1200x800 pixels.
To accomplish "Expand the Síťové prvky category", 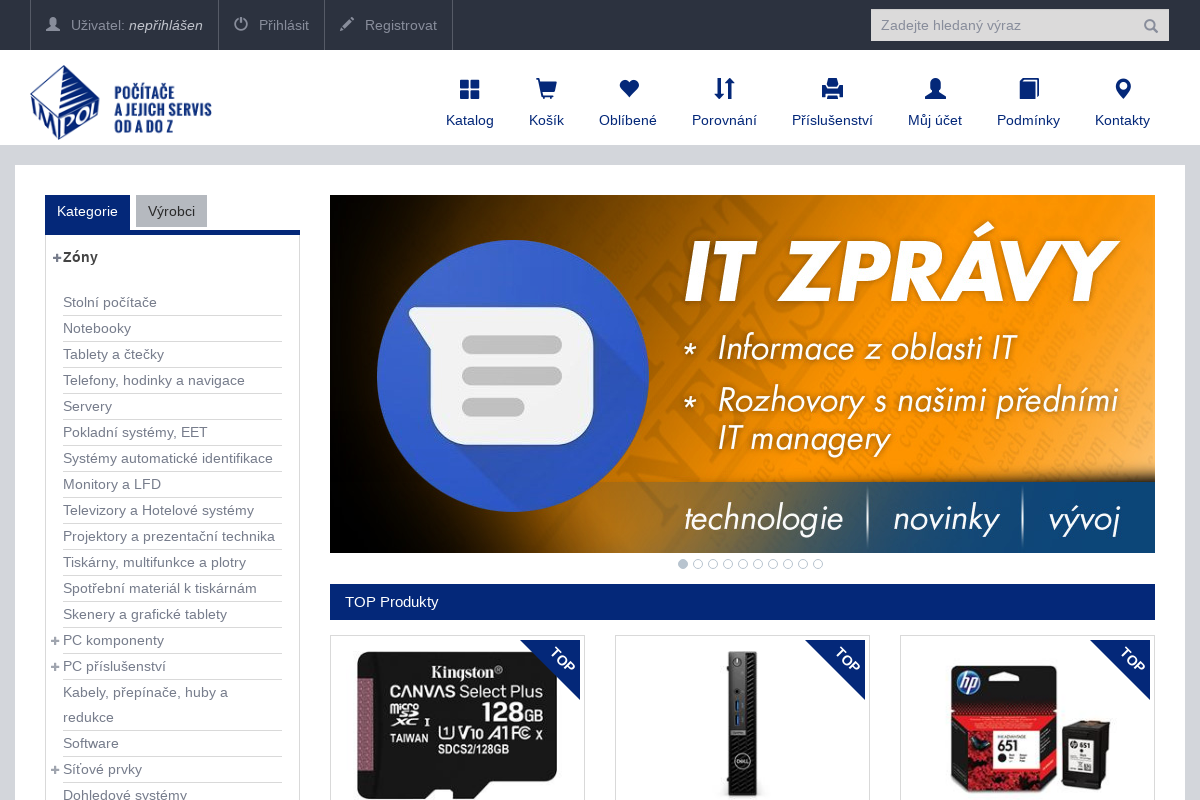I will 55,769.
